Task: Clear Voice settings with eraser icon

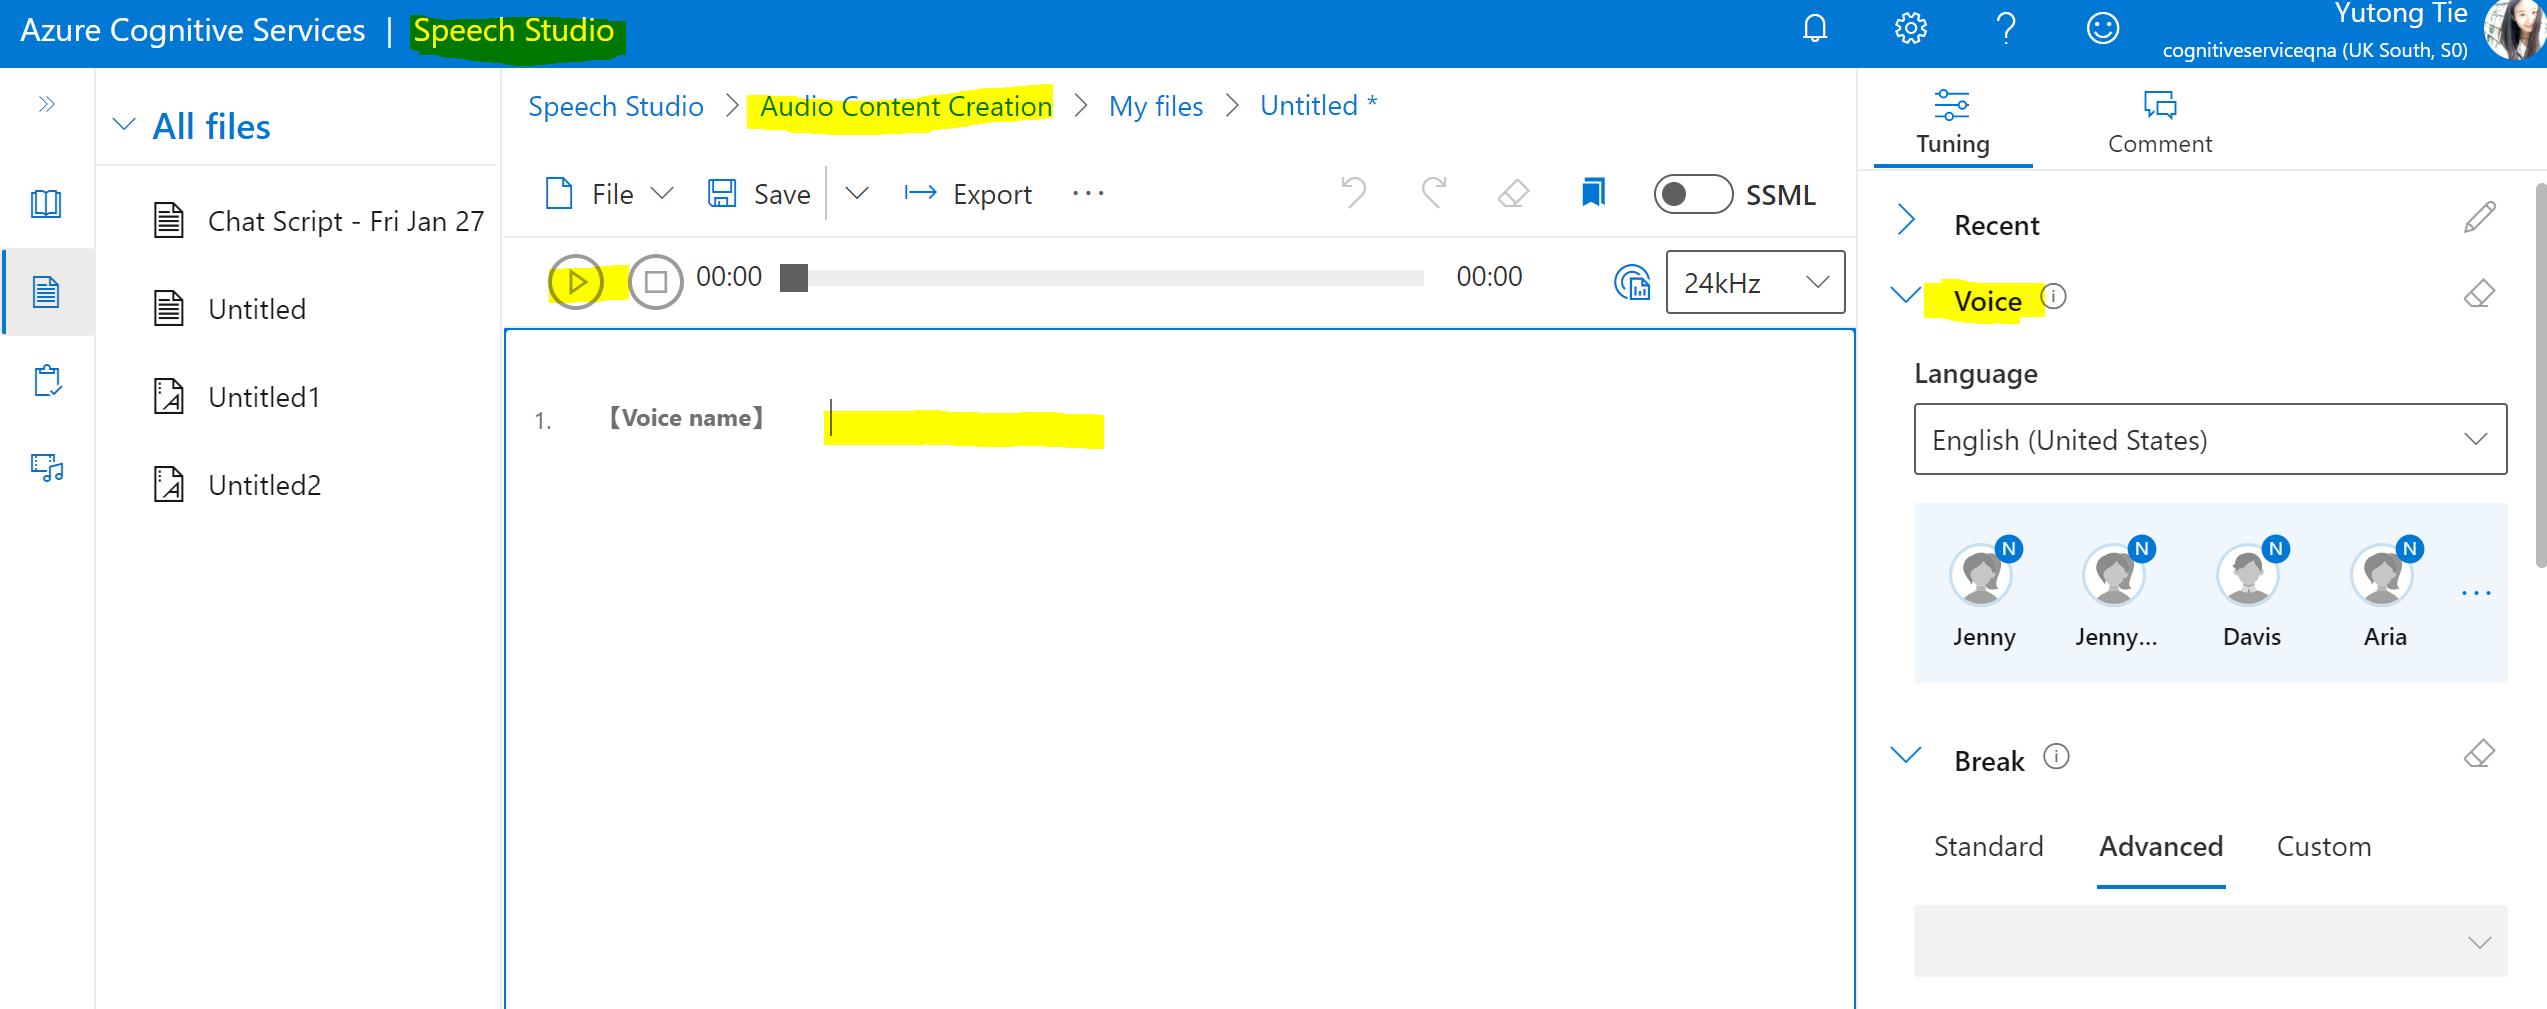Action: [2479, 294]
